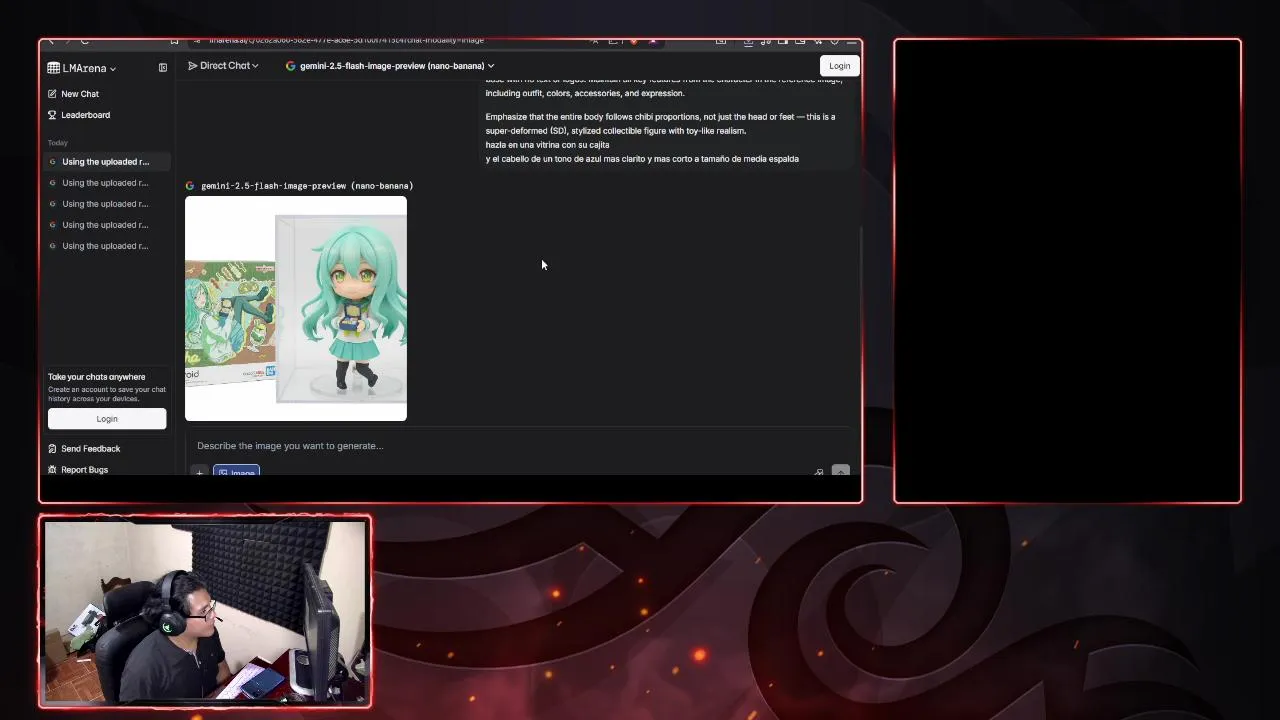Open Send Feedback
Image resolution: width=1280 pixels, height=720 pixels.
click(90, 449)
